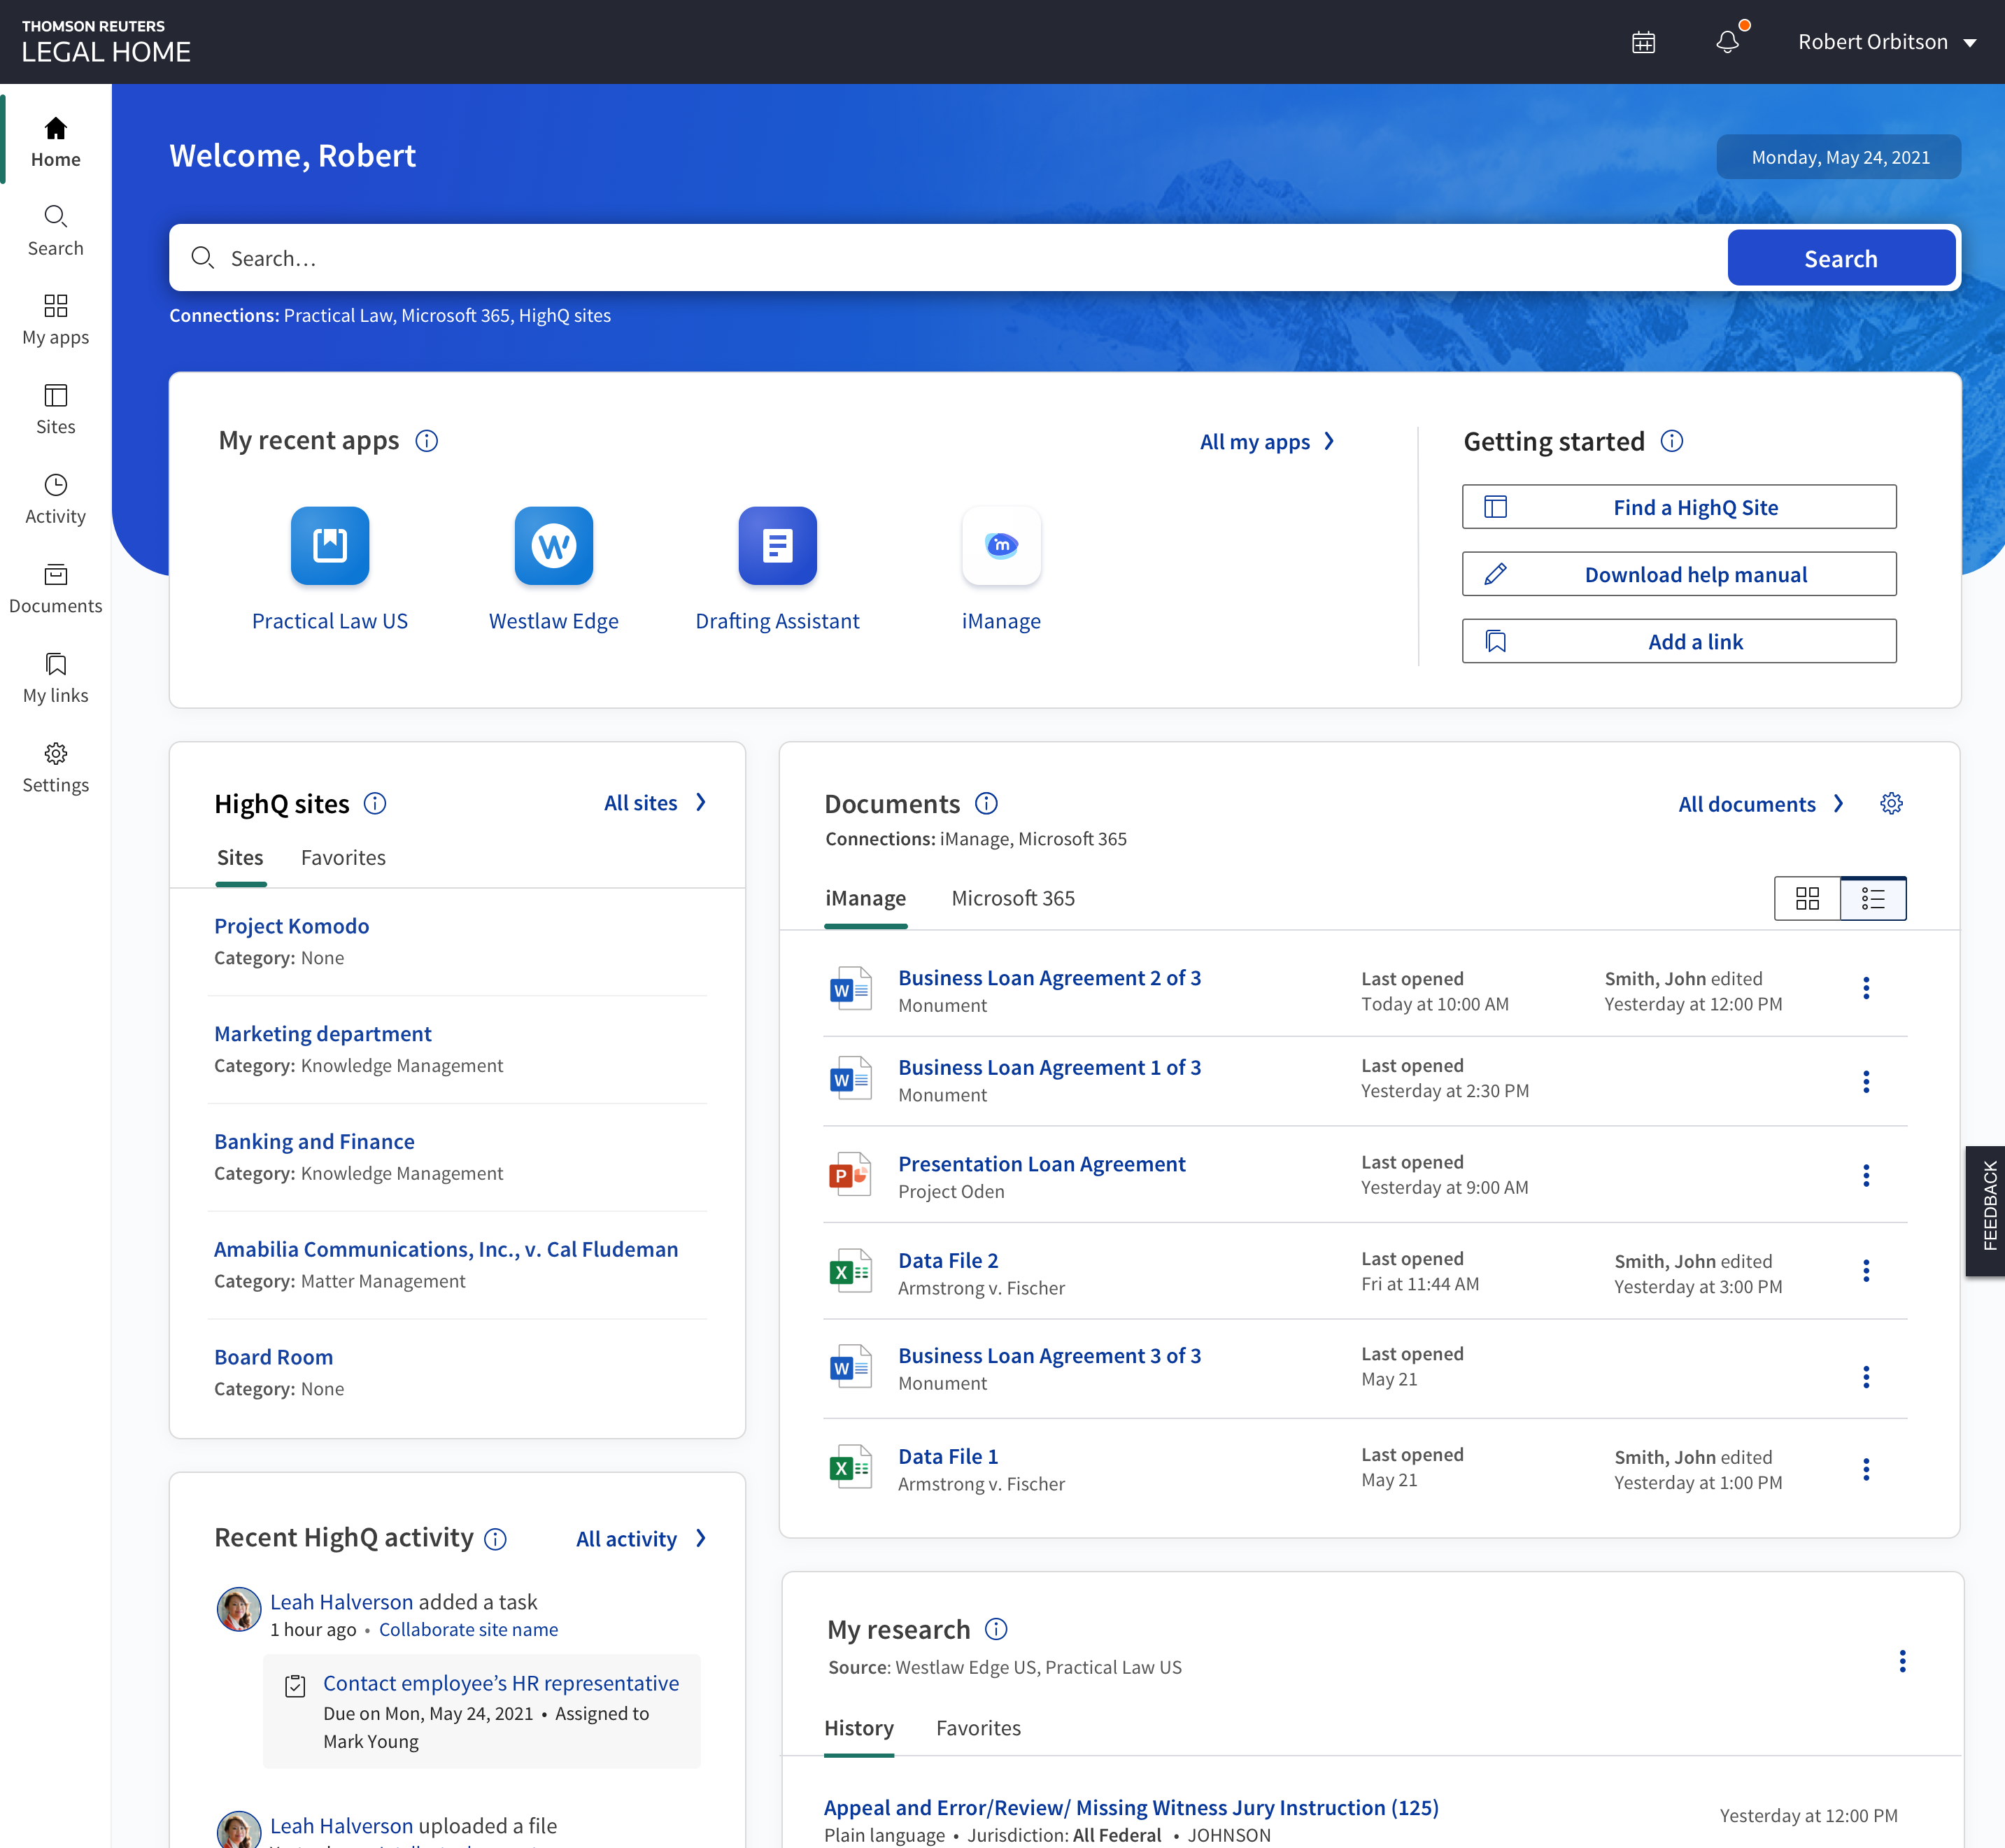Show info for My recent apps
Screen dimensions: 2005x1848
click(x=427, y=441)
